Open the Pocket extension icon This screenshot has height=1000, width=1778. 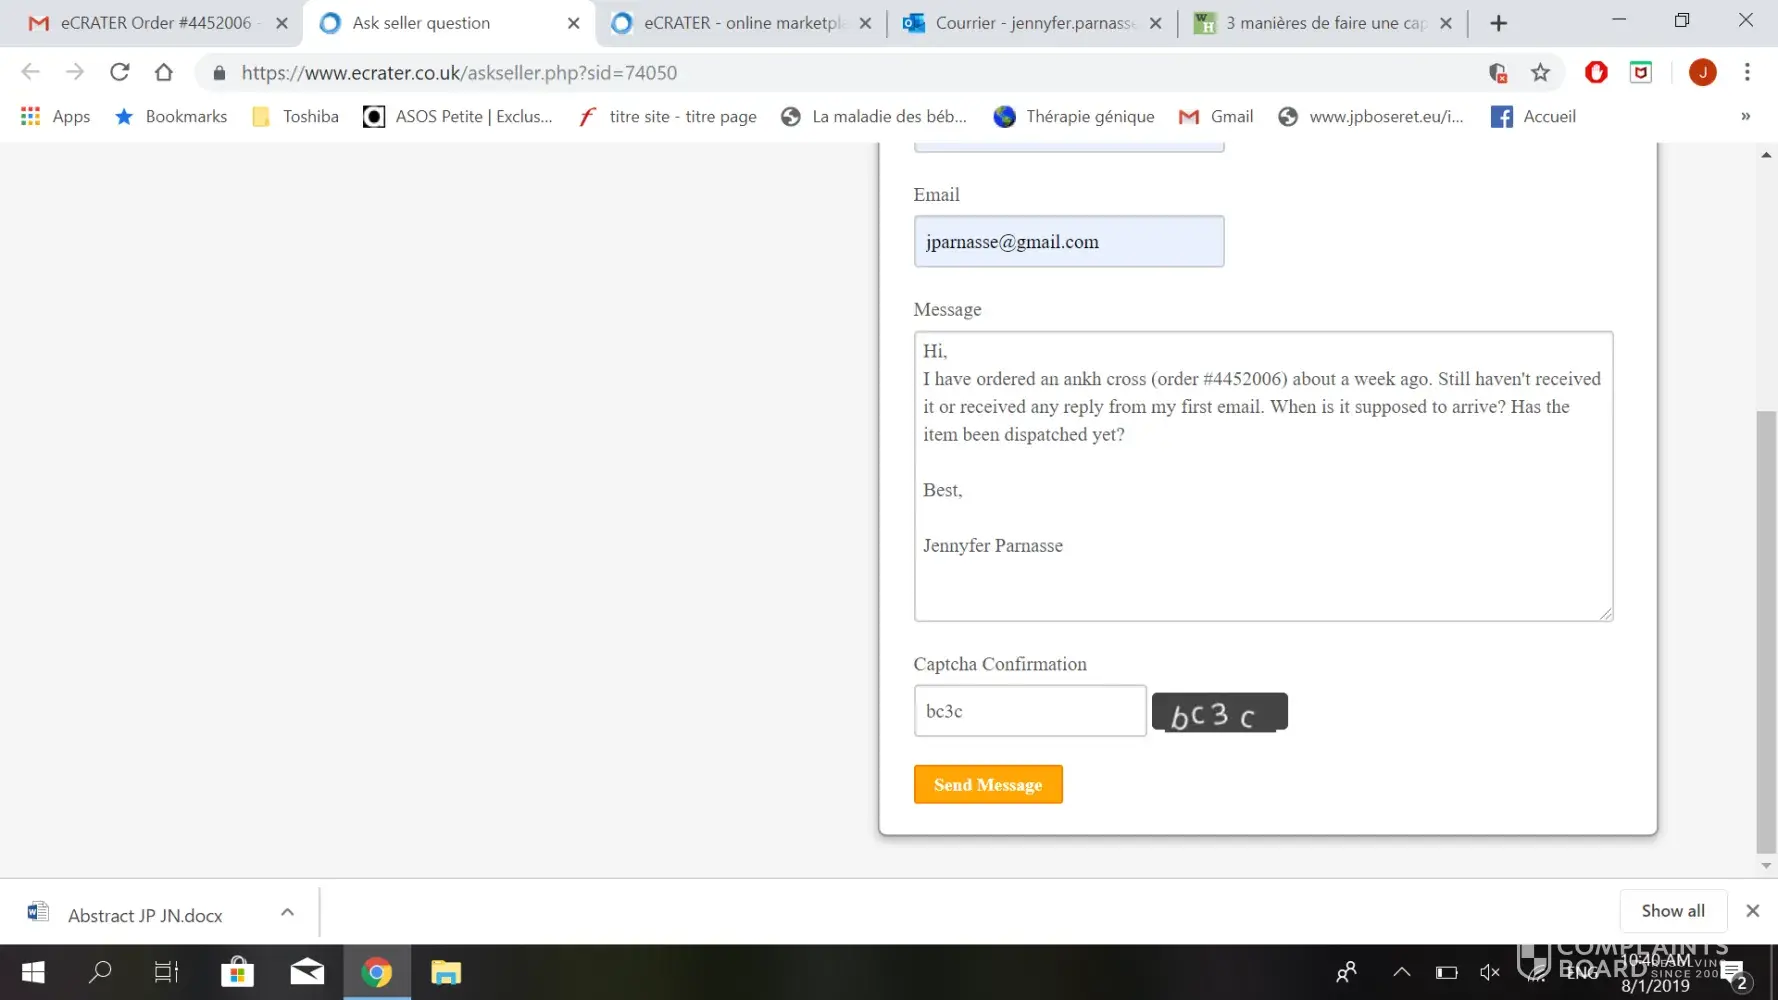tap(1641, 72)
